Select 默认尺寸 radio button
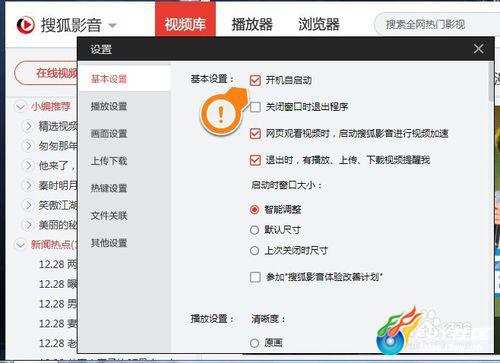The height and width of the screenshot is (363, 500). 254,230
